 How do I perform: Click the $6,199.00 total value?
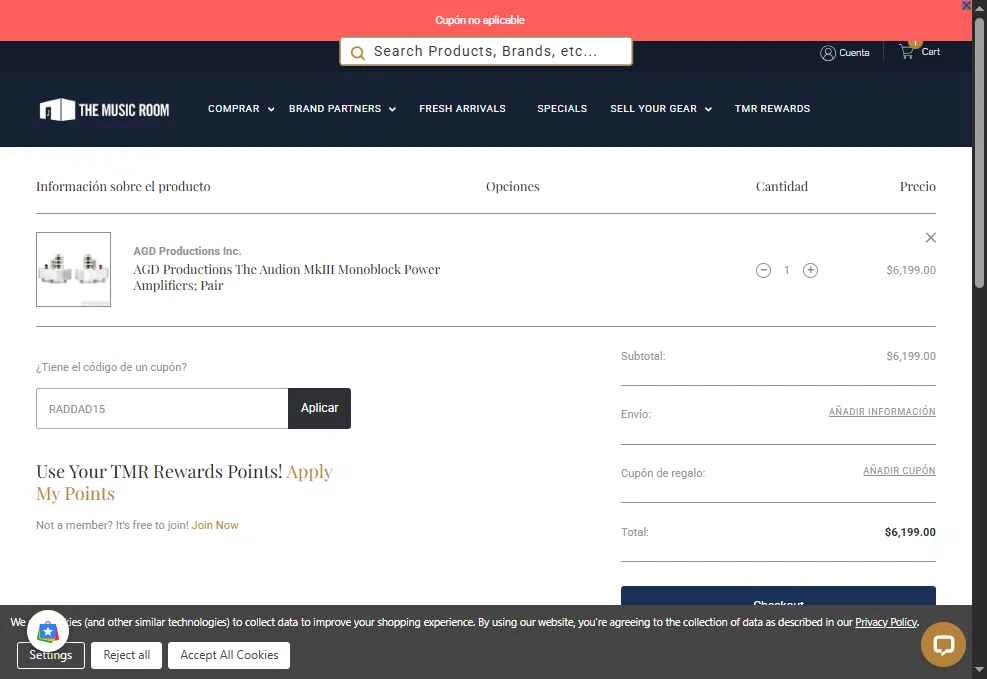(x=910, y=532)
